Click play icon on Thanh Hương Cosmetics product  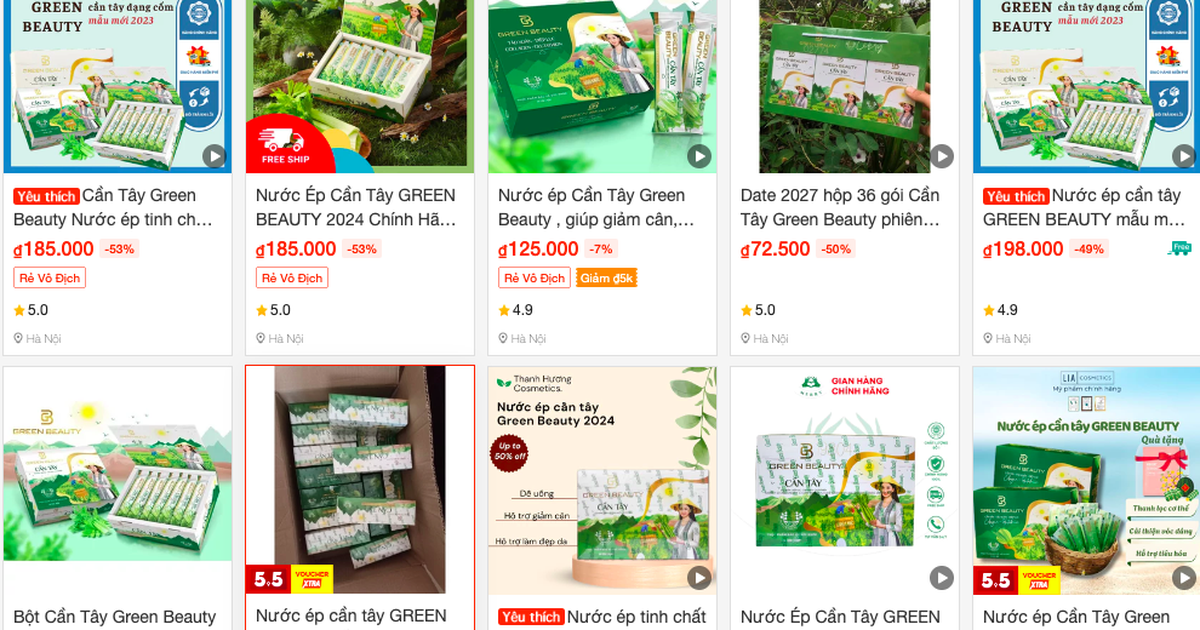pyautogui.click(x=699, y=577)
